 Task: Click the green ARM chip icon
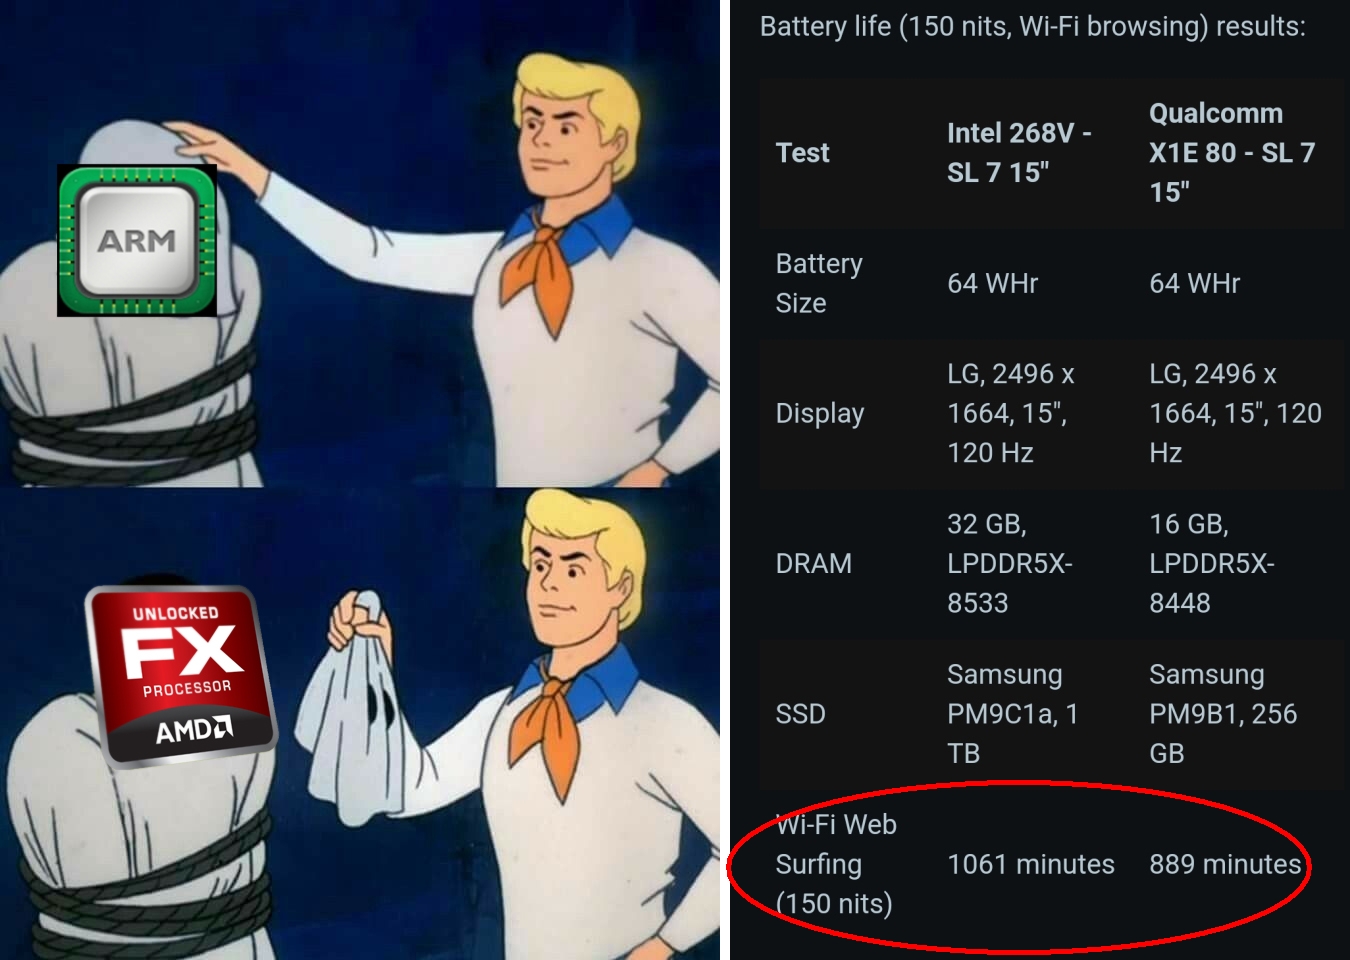tap(137, 240)
